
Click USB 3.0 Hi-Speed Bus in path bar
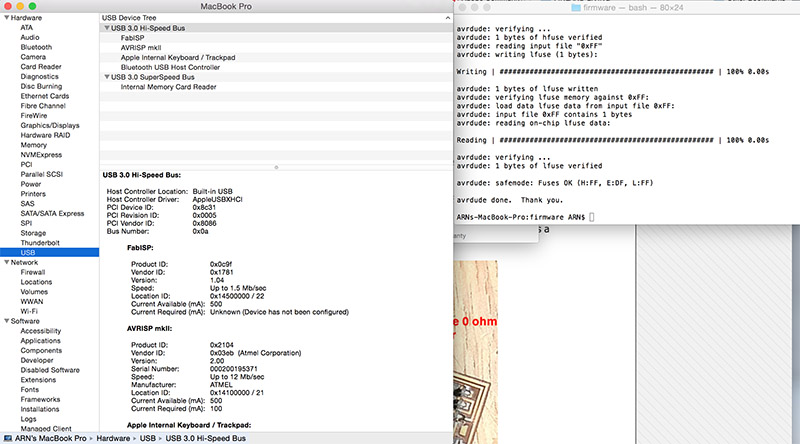tap(205, 438)
